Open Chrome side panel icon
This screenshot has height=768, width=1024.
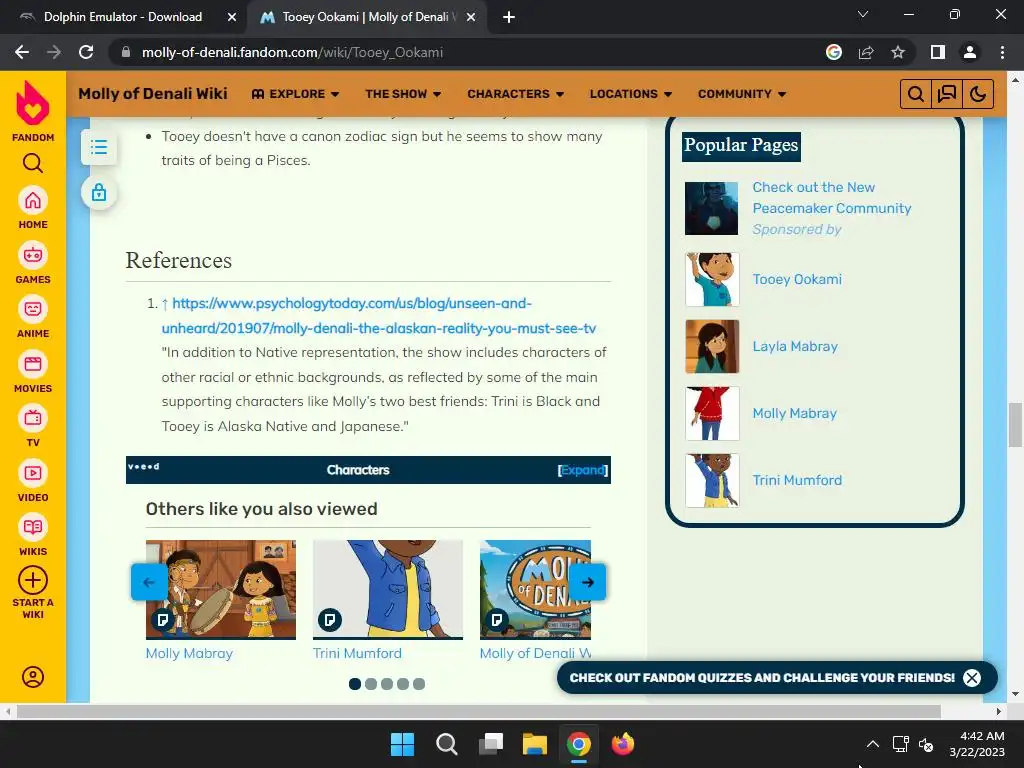[938, 52]
